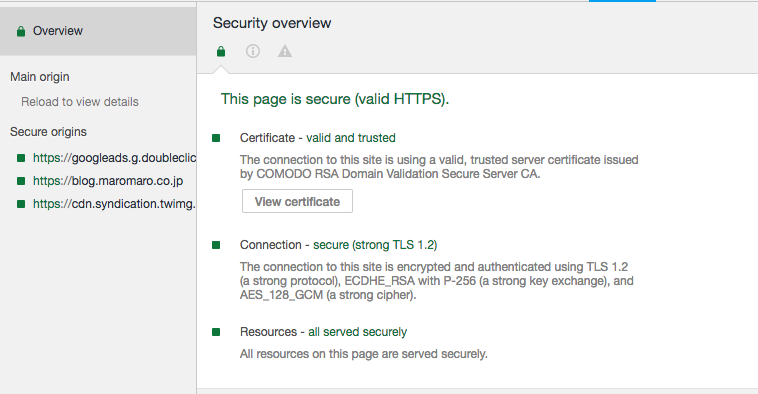Click green square beside cdn.syndication.twimg origin

(x=21, y=204)
